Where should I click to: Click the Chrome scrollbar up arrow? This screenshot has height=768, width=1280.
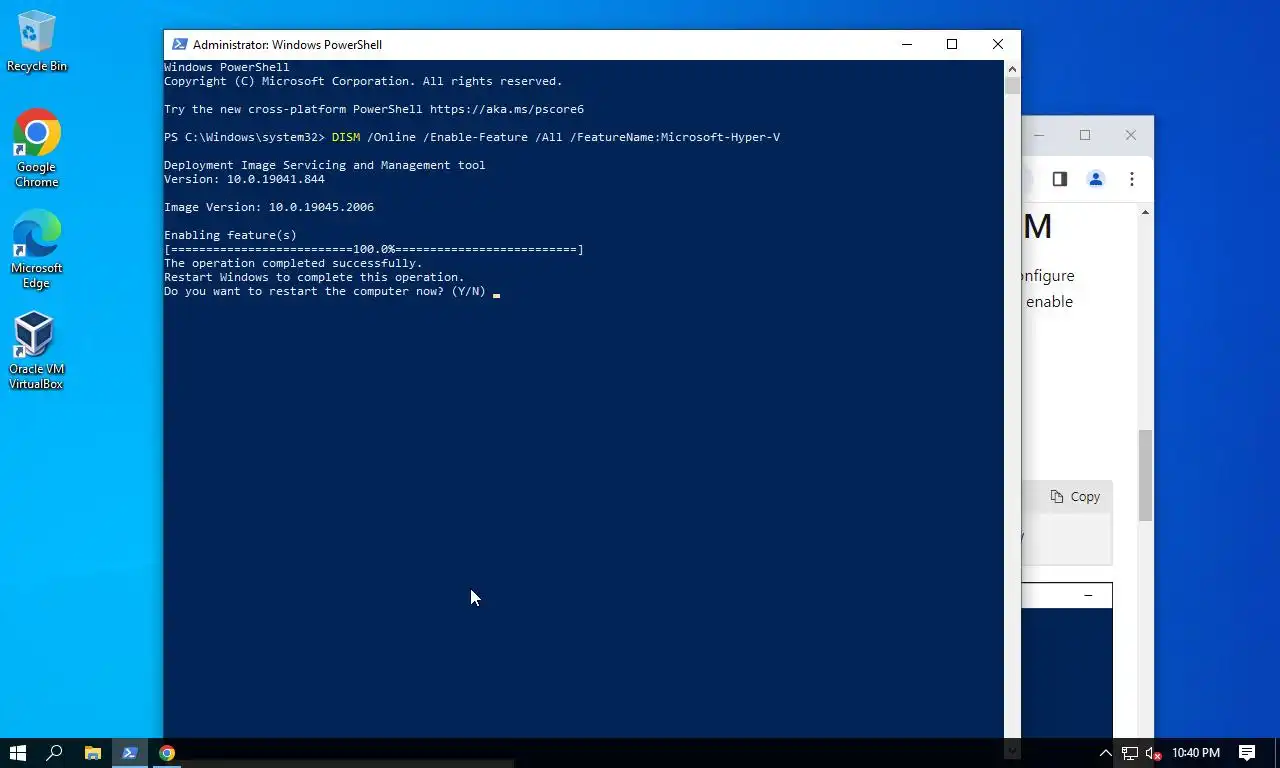tap(1145, 212)
